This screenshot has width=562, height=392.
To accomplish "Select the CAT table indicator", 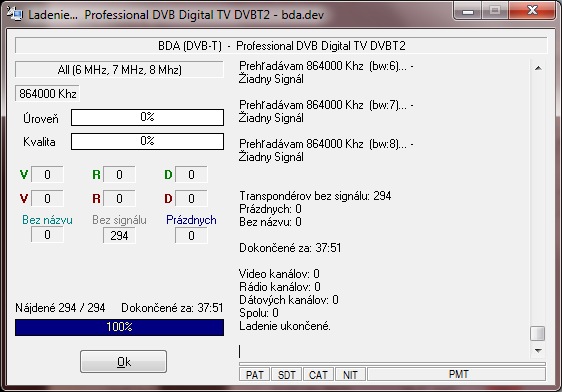I will coord(318,374).
